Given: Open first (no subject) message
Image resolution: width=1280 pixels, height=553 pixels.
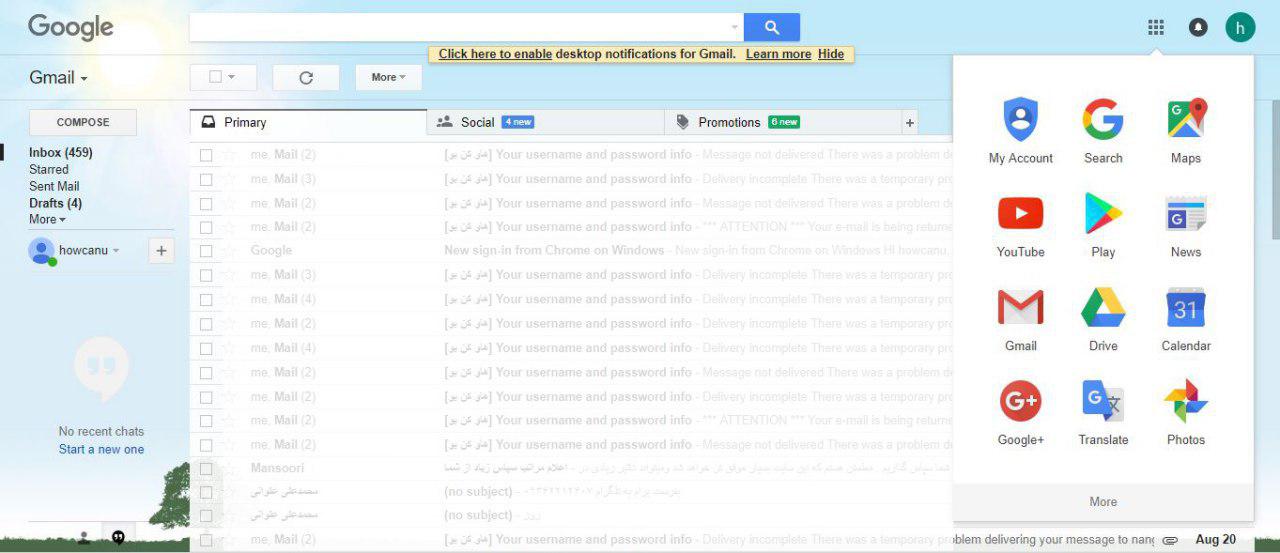Looking at the screenshot, I should (x=570, y=492).
